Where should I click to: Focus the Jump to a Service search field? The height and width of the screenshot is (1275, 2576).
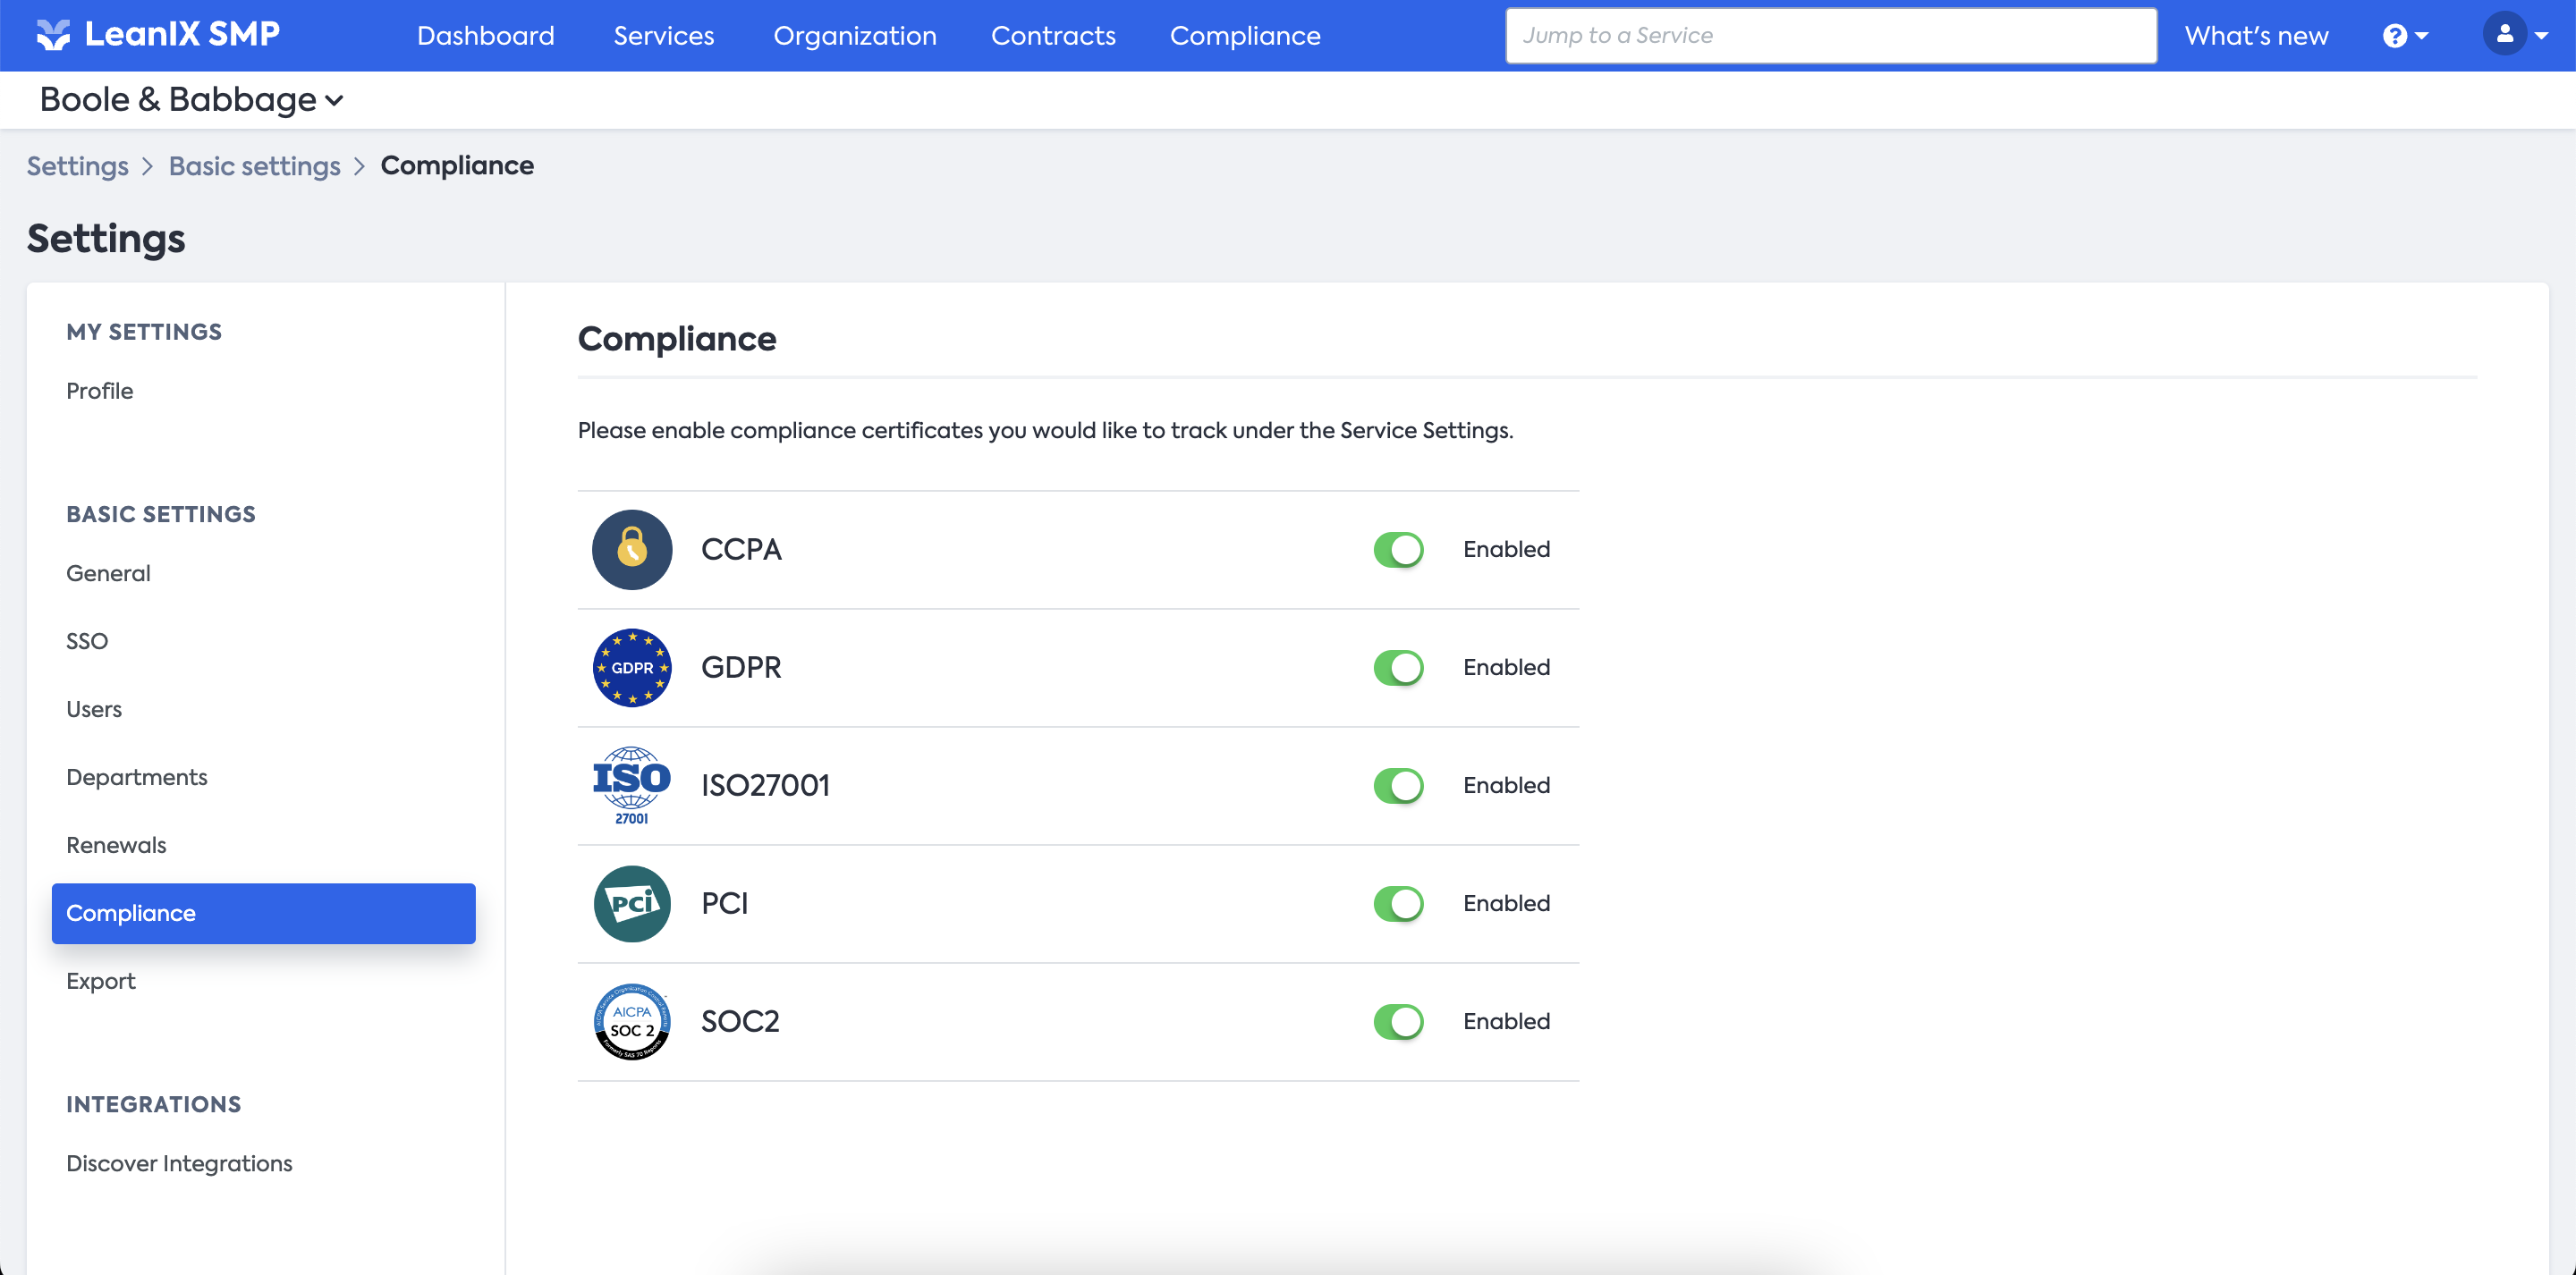1830,36
